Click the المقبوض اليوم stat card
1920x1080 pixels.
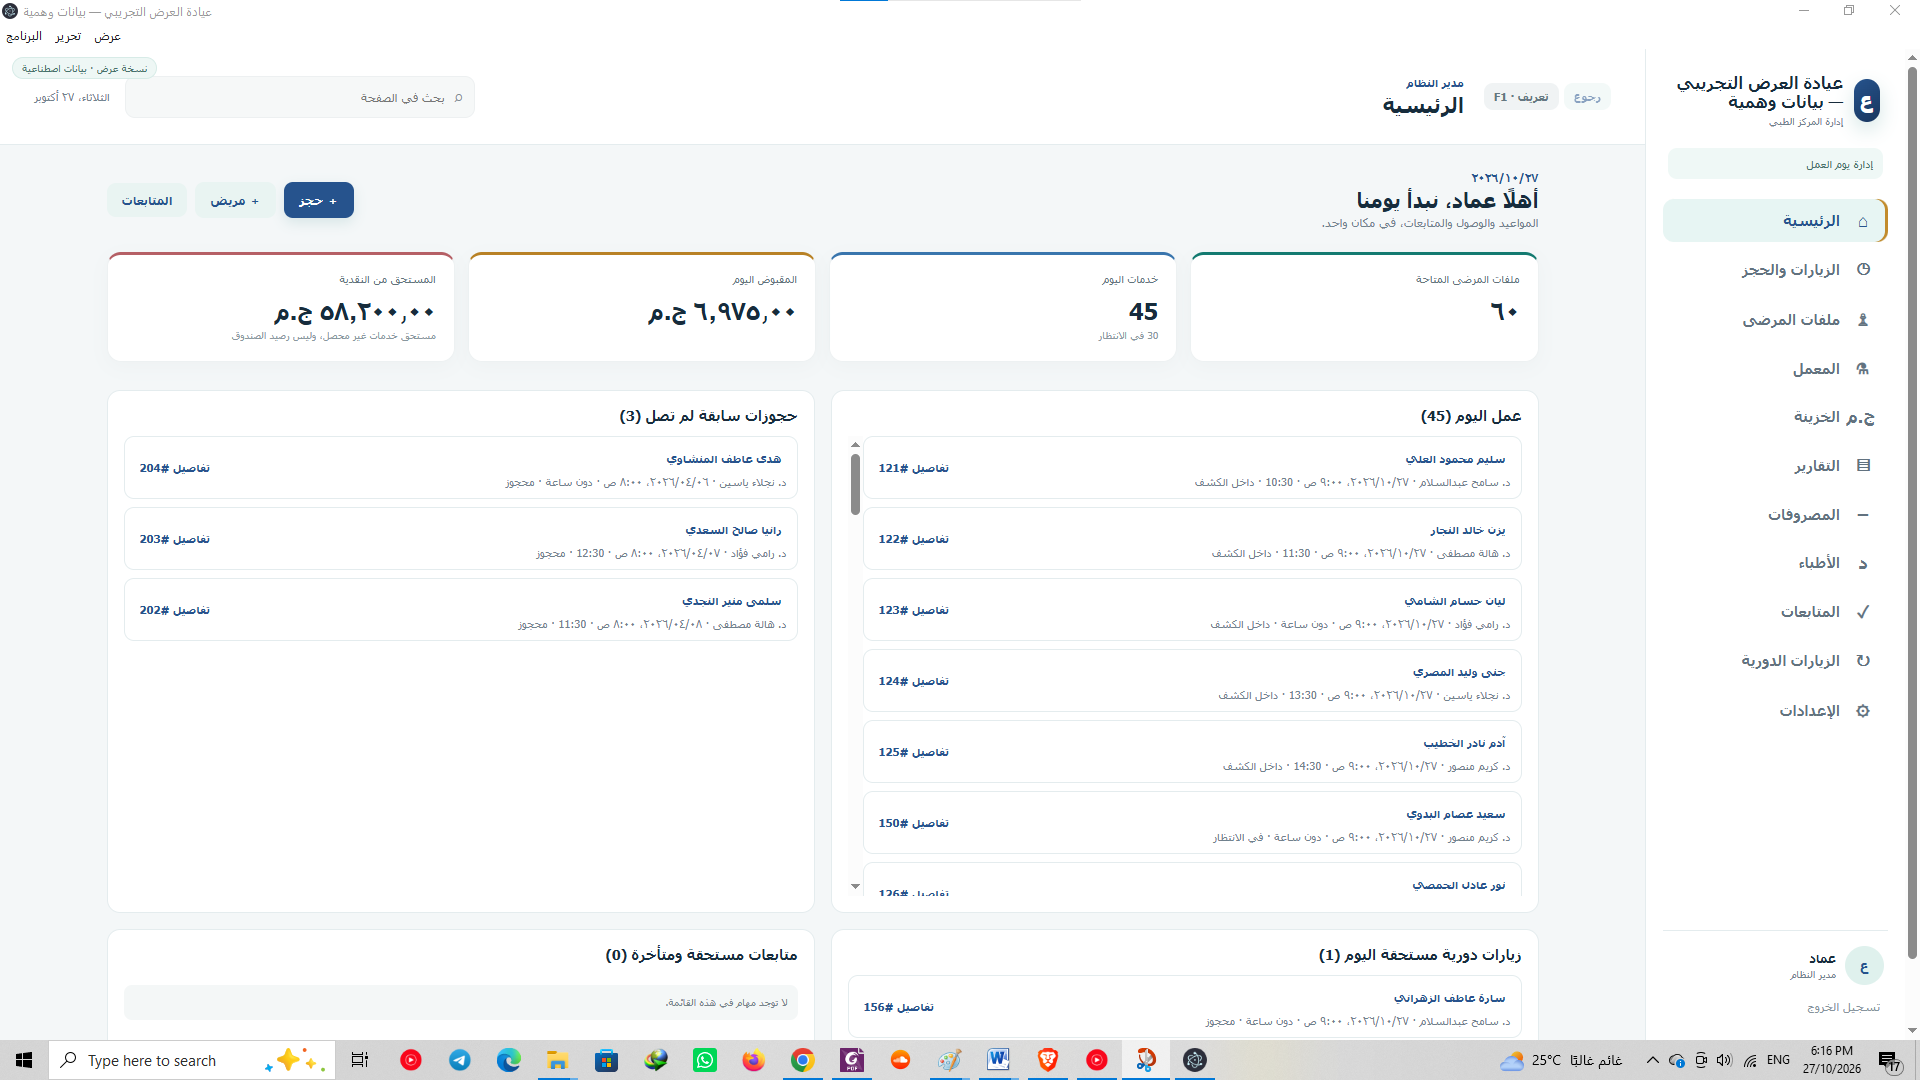642,307
